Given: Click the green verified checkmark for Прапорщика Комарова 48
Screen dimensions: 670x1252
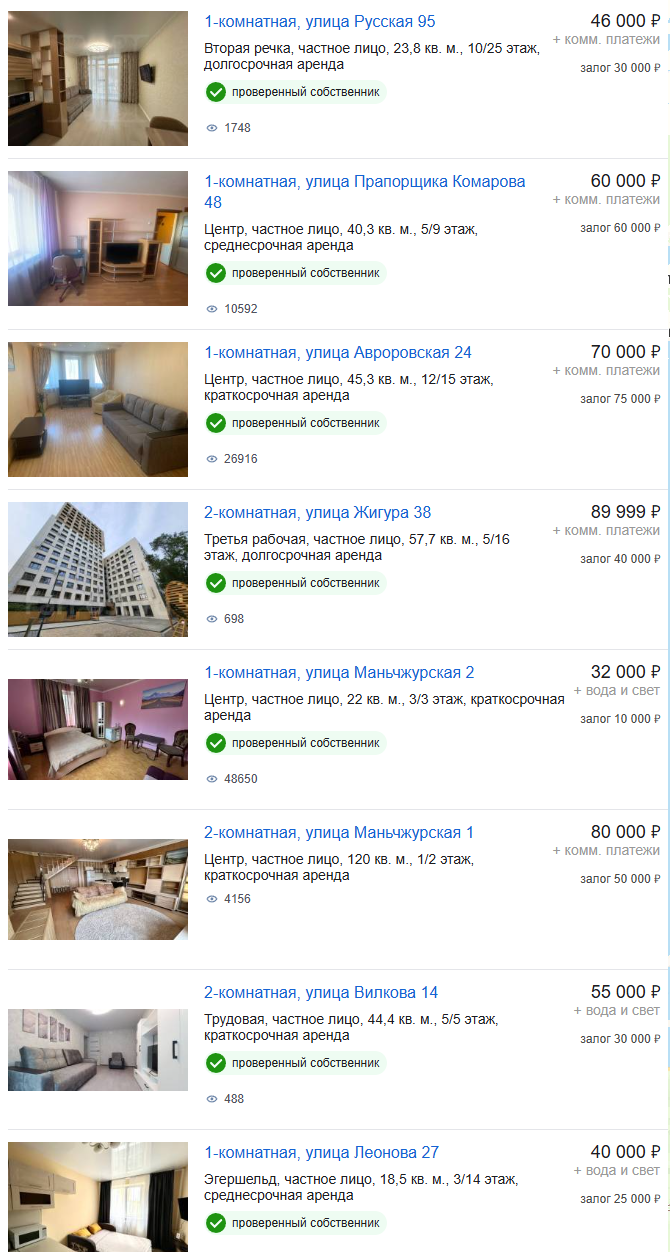Looking at the screenshot, I should point(215,272).
